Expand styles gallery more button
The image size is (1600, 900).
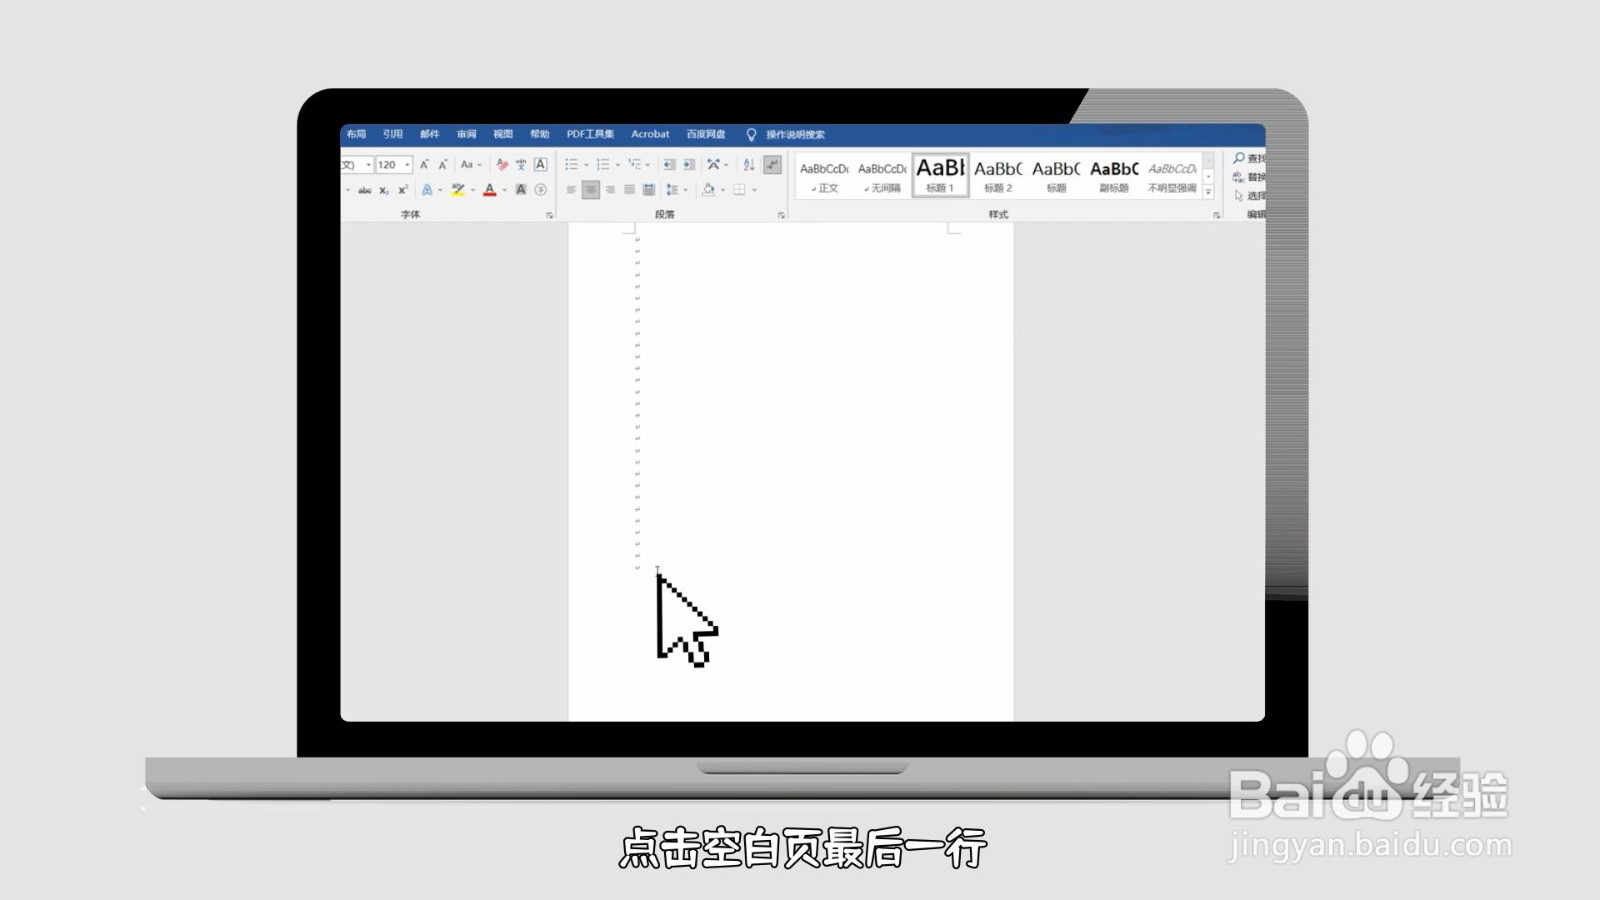tap(1208, 191)
